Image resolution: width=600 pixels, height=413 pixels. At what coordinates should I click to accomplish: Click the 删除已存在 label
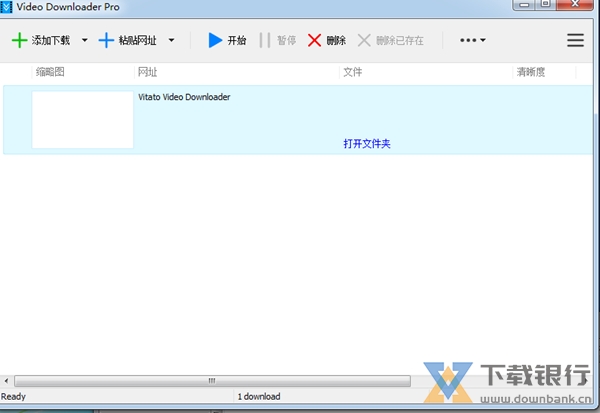click(x=399, y=40)
